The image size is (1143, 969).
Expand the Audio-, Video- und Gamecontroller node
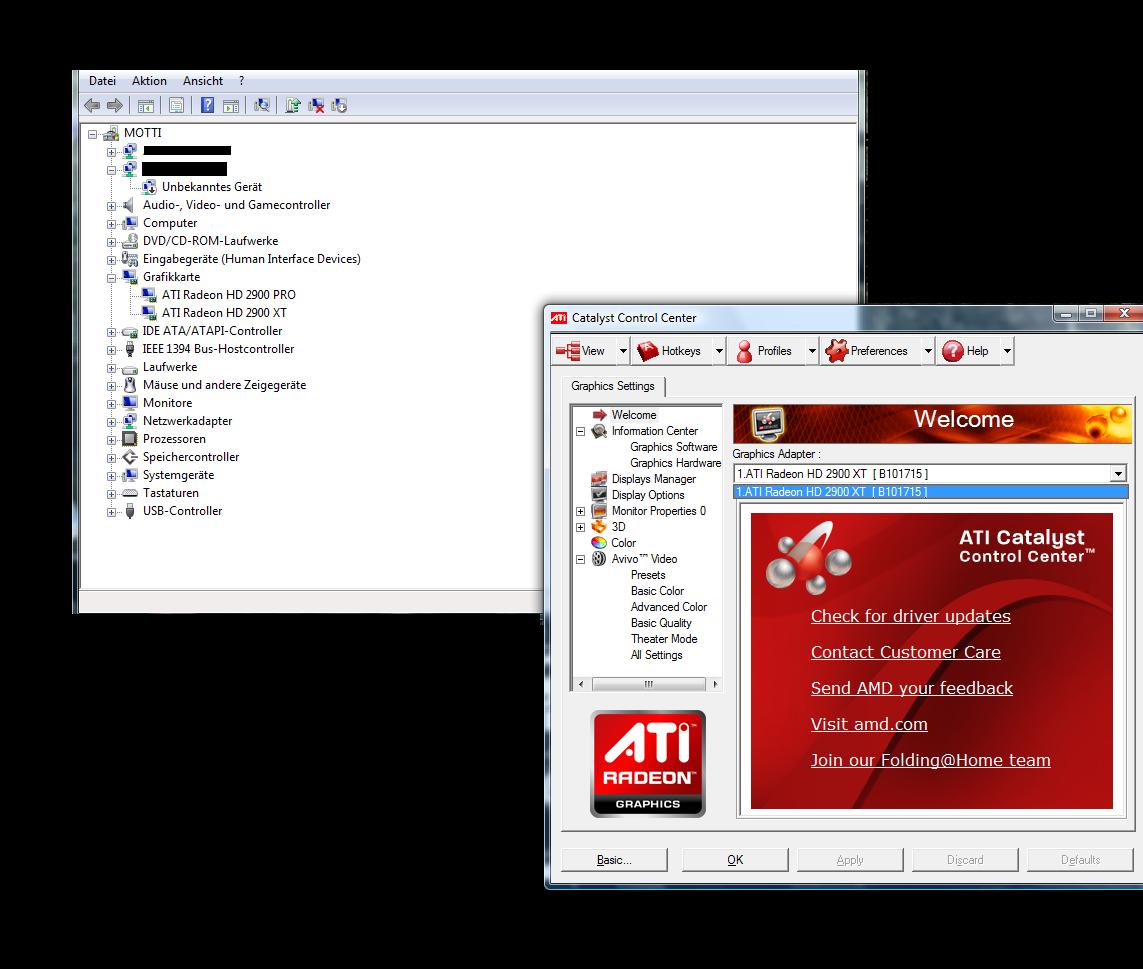(x=112, y=206)
